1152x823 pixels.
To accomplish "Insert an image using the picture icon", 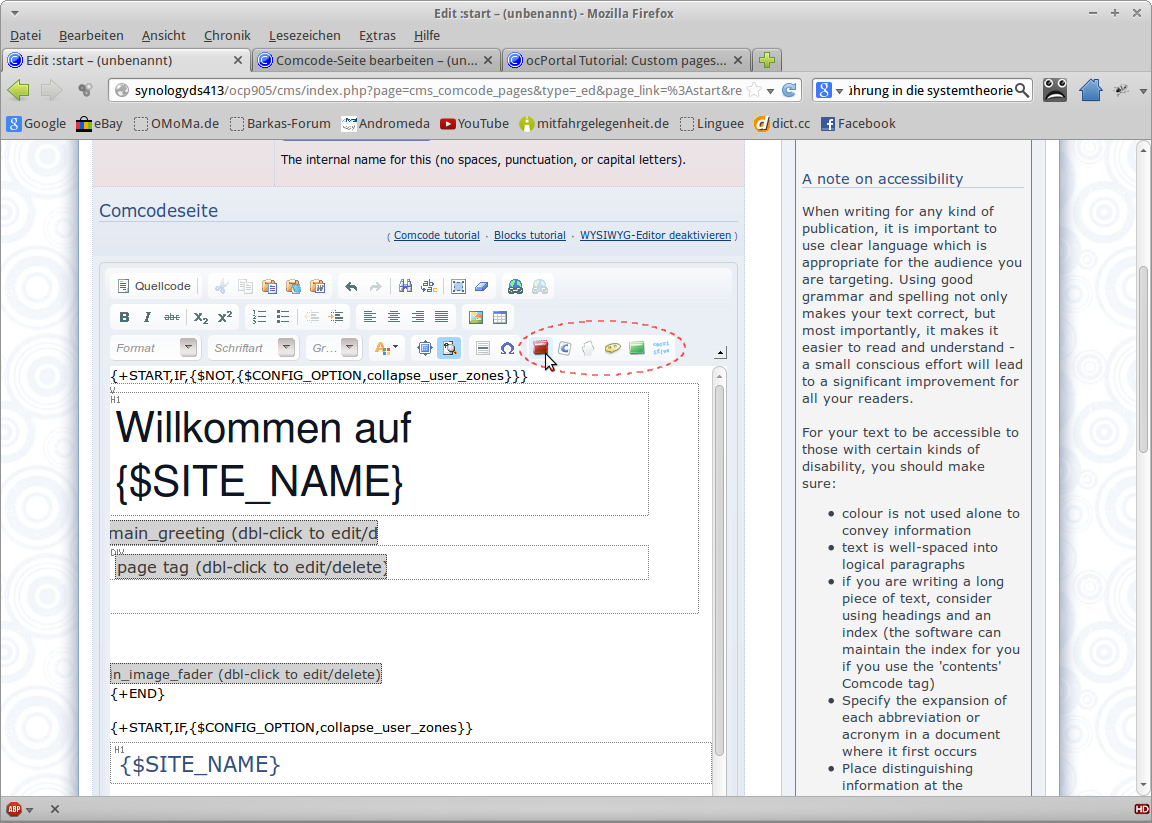I will tap(476, 317).
